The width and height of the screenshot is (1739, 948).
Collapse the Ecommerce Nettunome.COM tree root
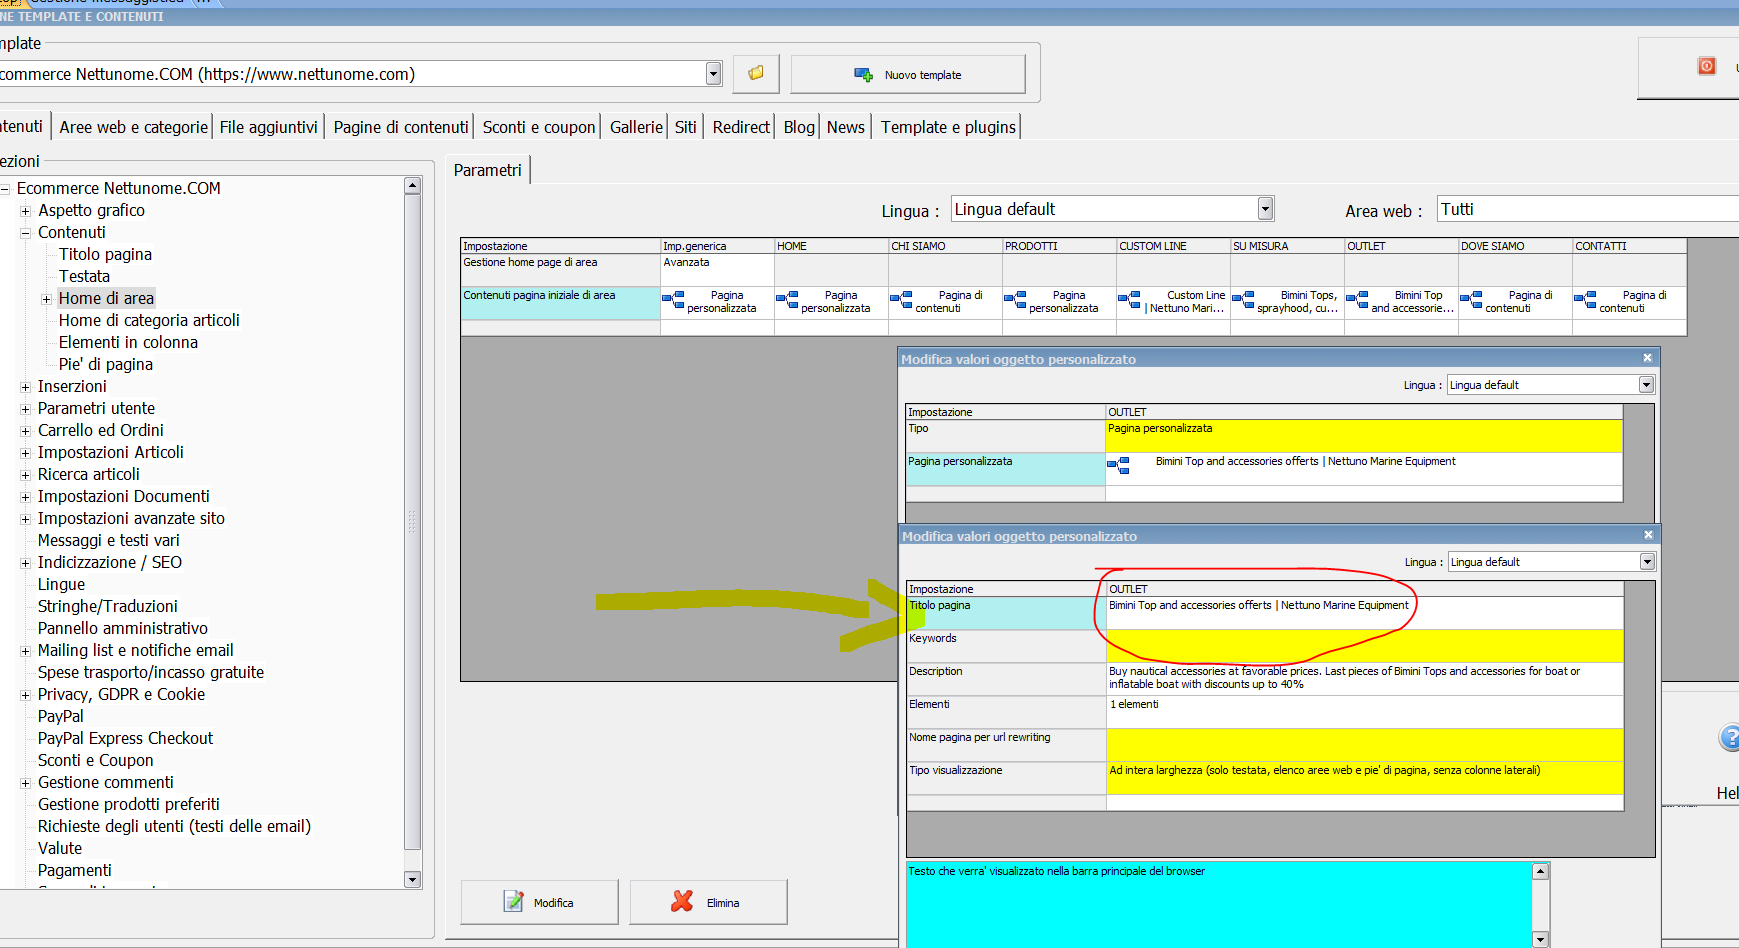pos(5,189)
